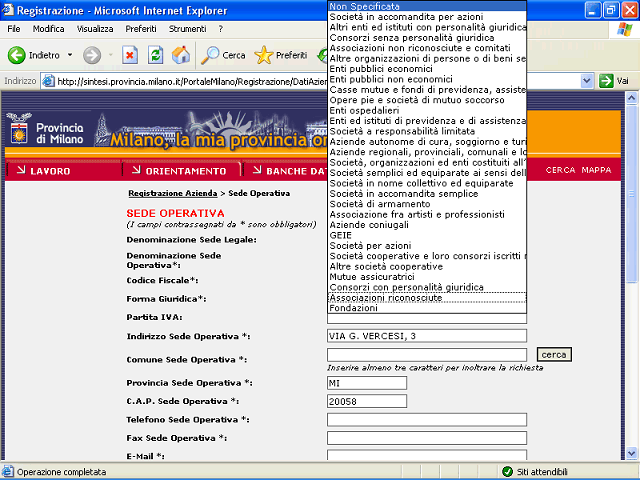Image resolution: width=640 pixels, height=480 pixels.
Task: Click the Fax Sede Operativa input field
Action: 427,438
